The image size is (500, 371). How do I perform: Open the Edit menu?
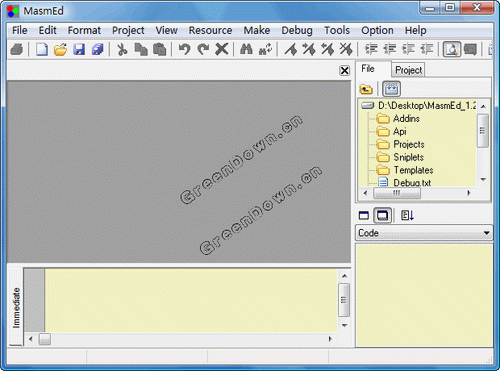pos(48,30)
